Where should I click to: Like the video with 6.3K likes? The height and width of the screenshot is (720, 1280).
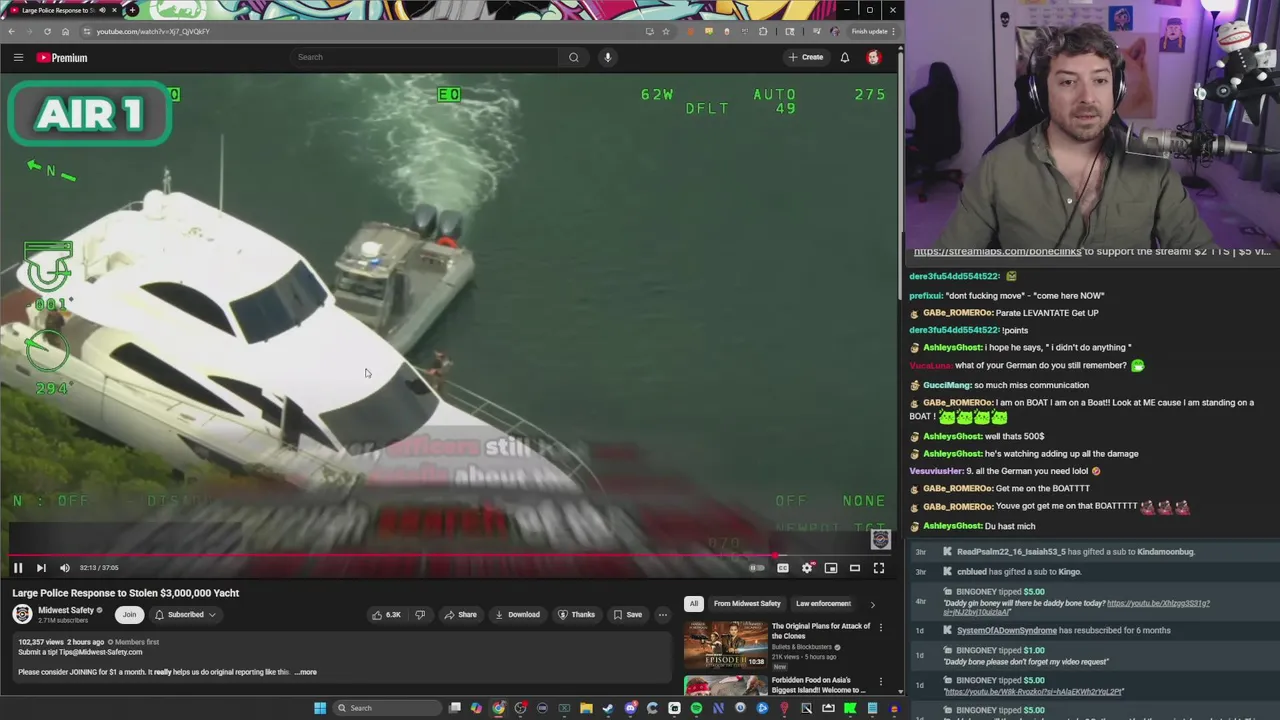(386, 614)
